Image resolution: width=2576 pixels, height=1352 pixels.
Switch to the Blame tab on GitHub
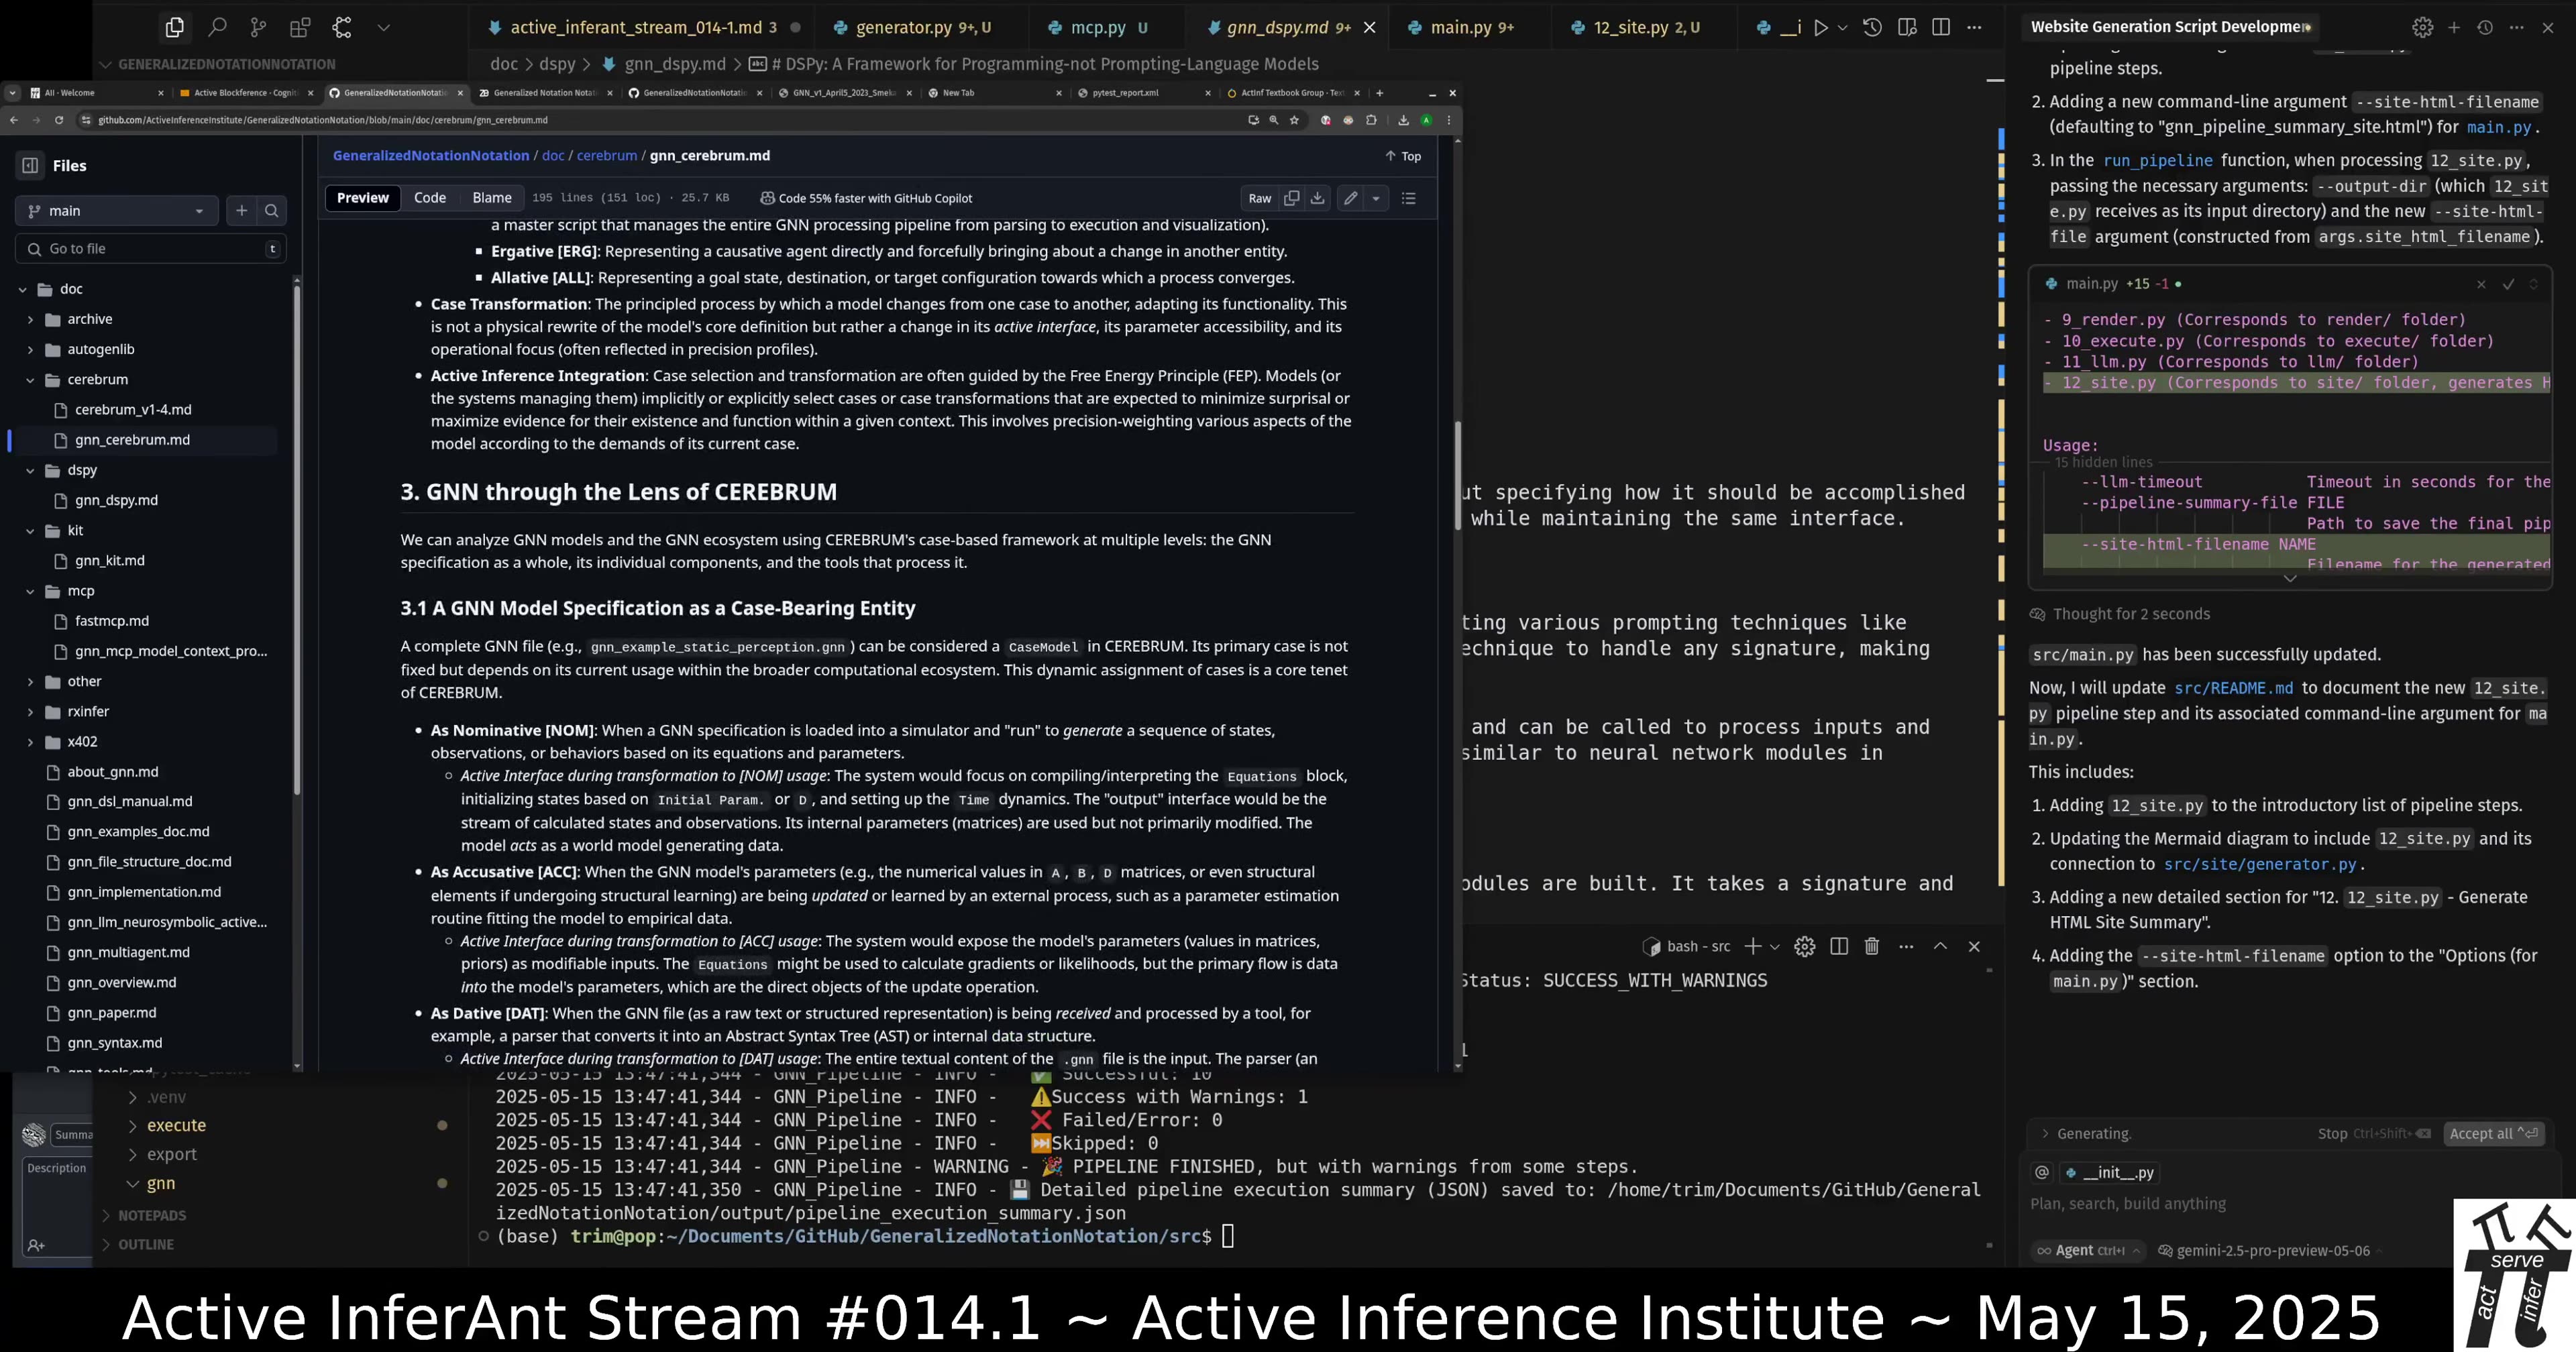[x=492, y=198]
